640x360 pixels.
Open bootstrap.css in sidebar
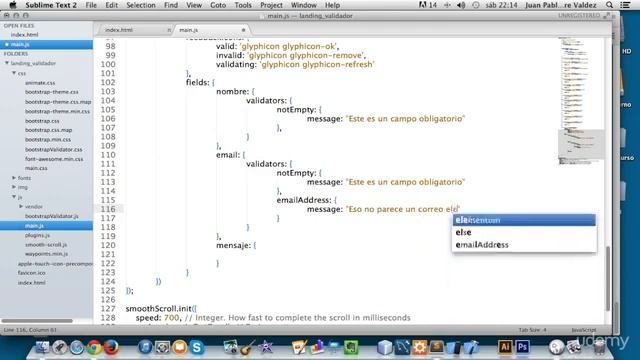(42, 121)
